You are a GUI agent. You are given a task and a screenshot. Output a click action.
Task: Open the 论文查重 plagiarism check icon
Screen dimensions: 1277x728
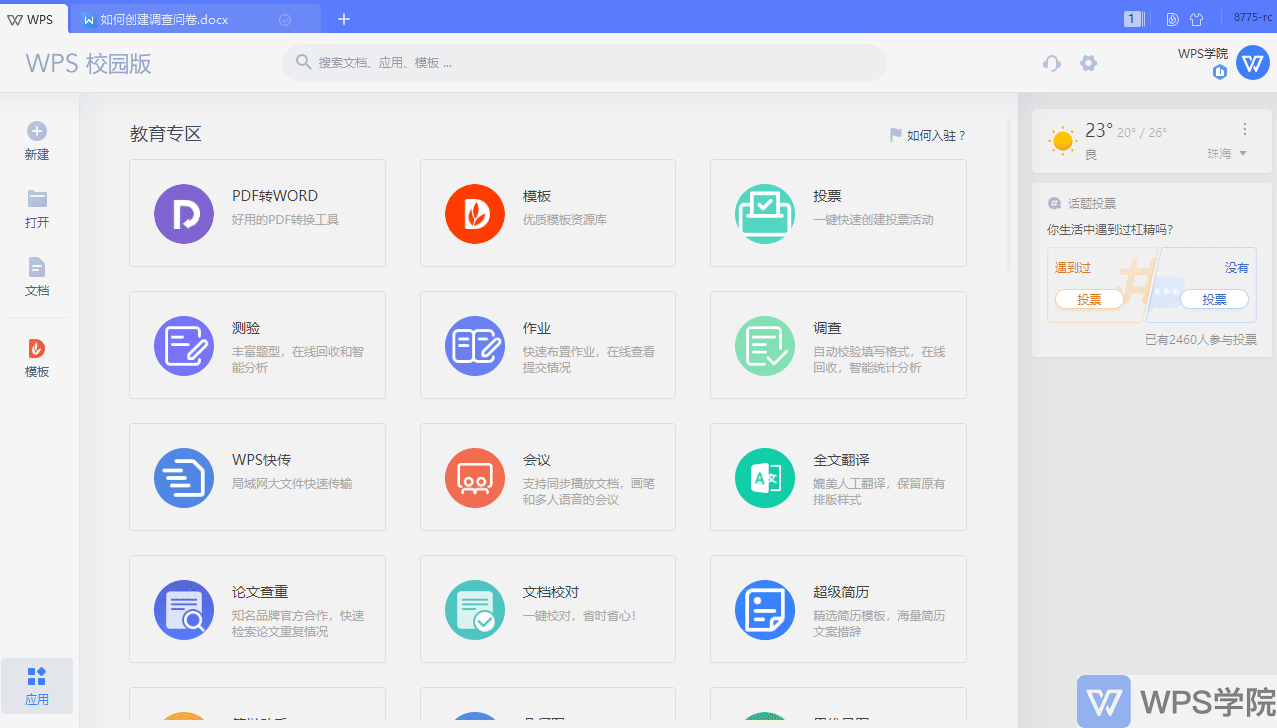point(184,610)
